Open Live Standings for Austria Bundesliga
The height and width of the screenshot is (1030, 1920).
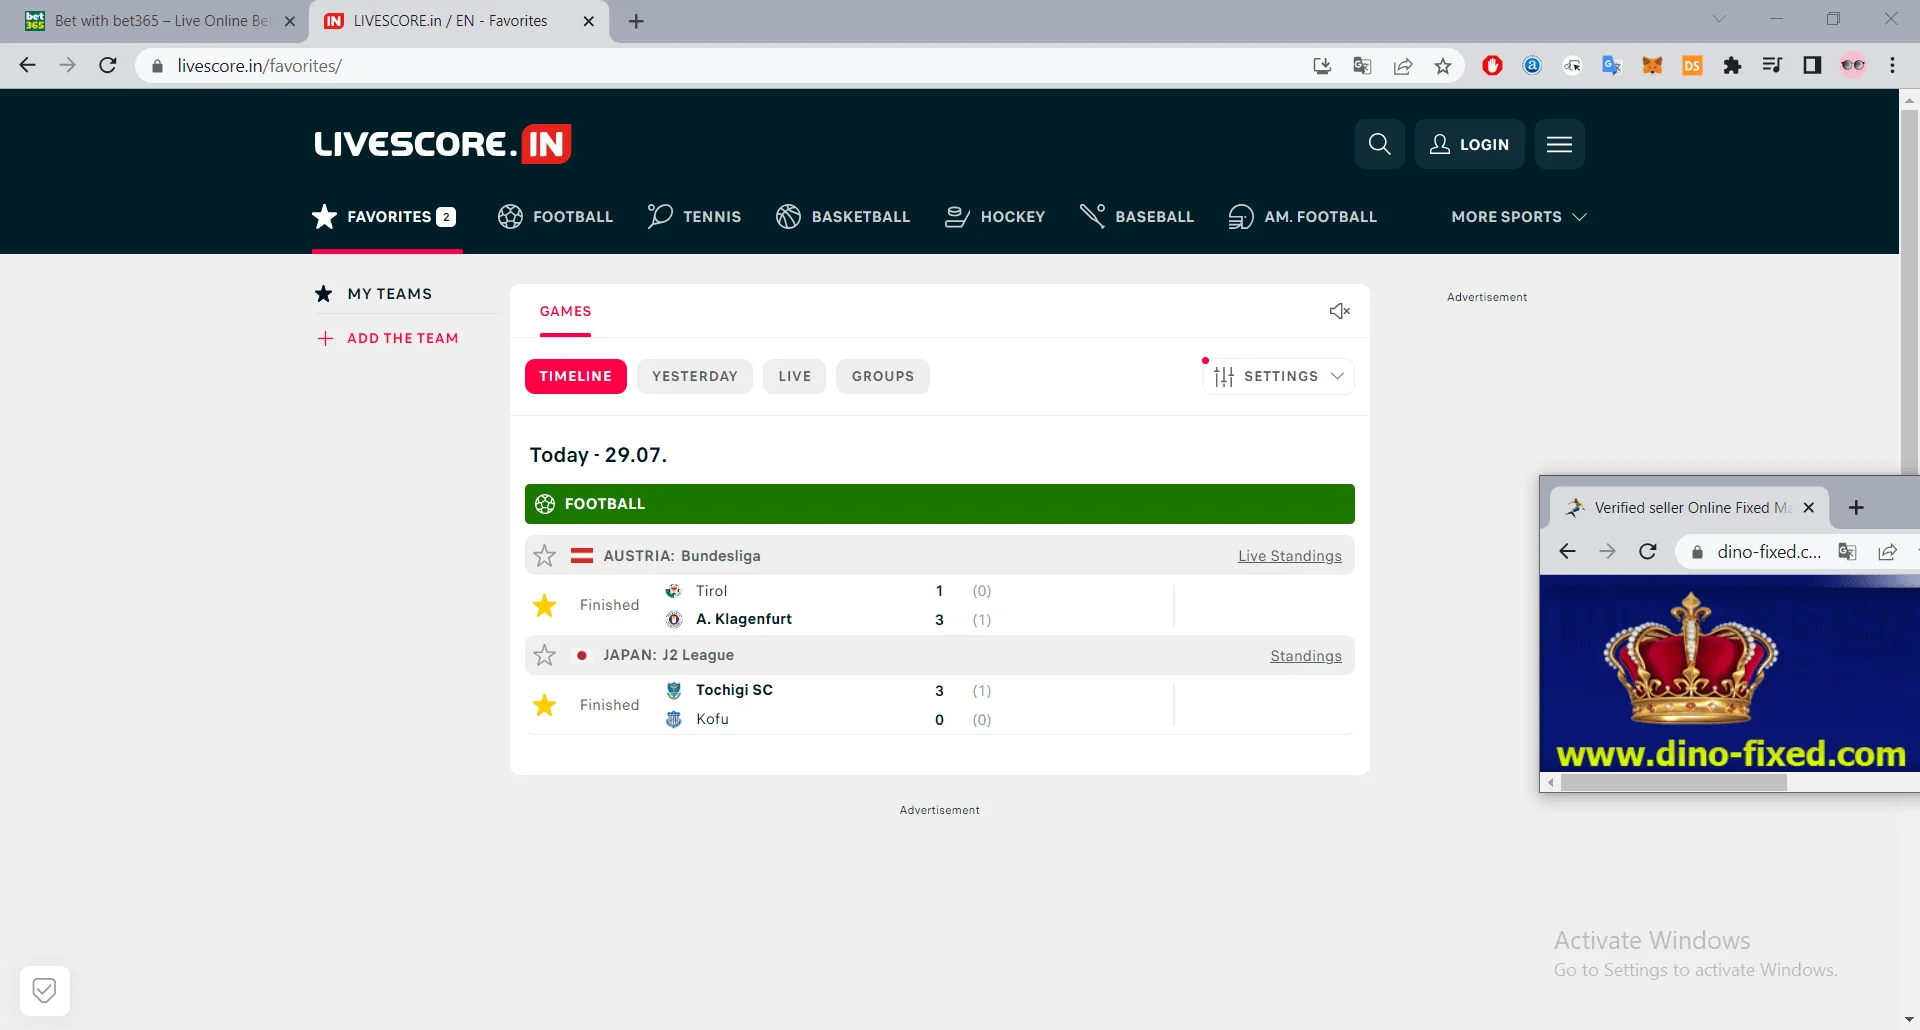1289,555
